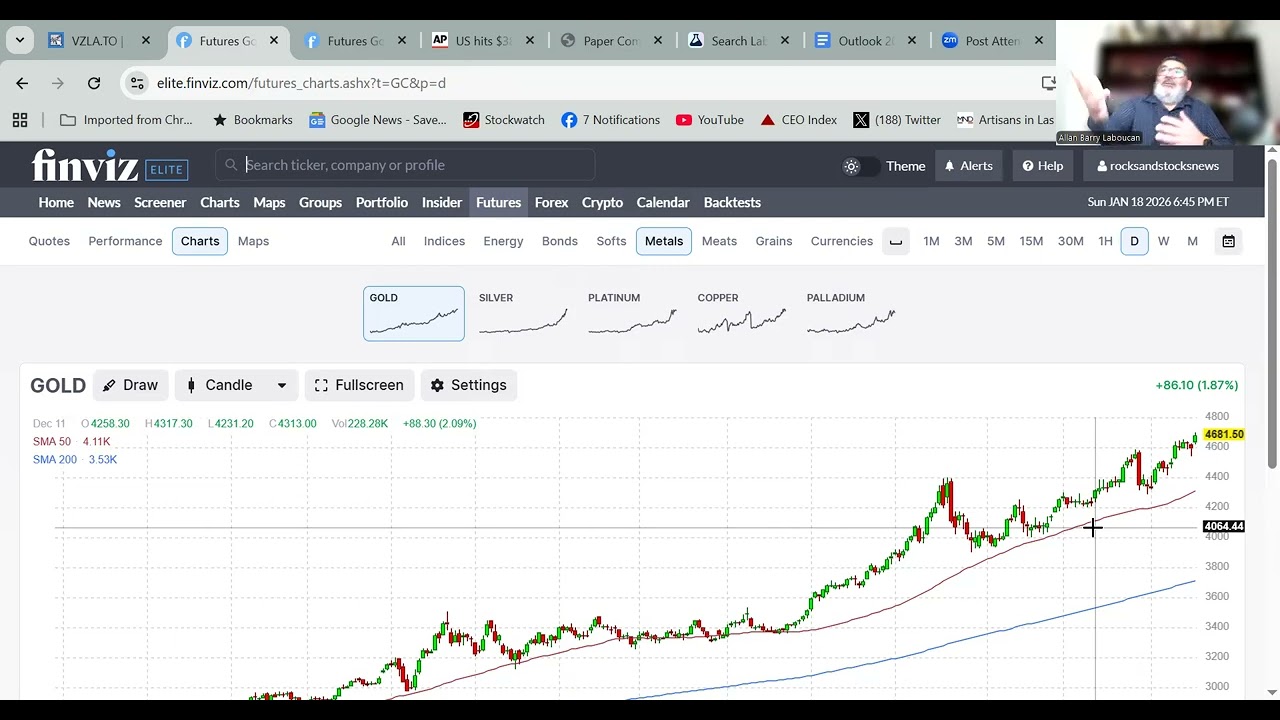The width and height of the screenshot is (1280, 720).
Task: Focus the ticker search field
Action: pos(405,165)
